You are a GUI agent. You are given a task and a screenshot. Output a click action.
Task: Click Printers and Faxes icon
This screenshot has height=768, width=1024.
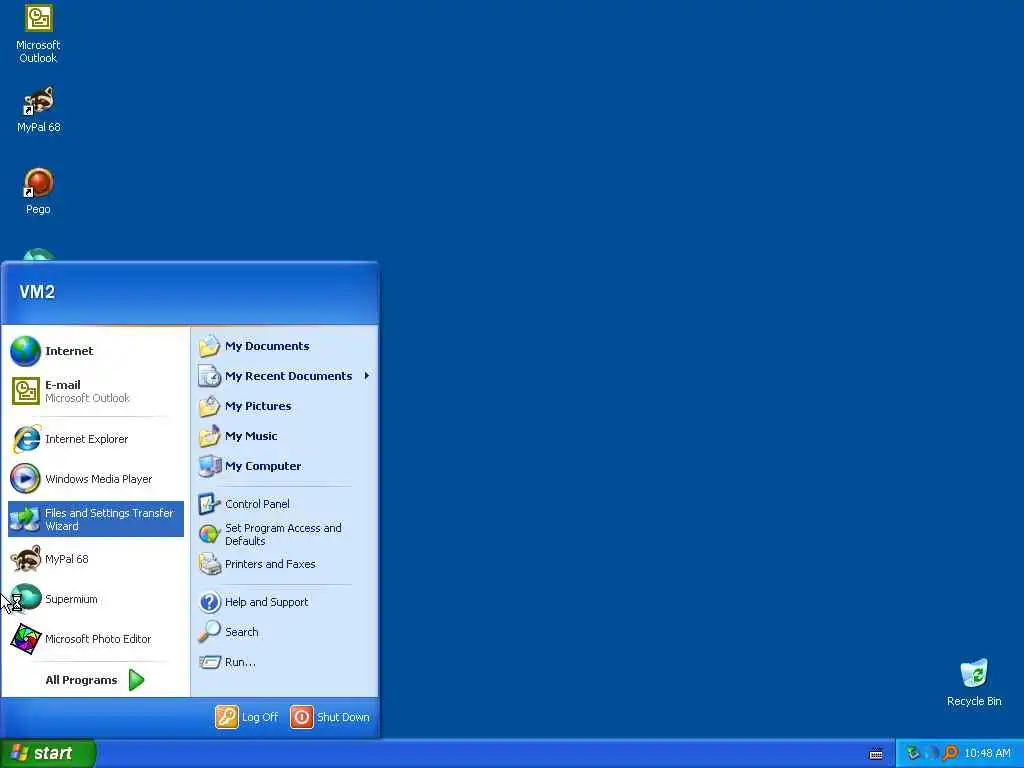click(x=210, y=564)
